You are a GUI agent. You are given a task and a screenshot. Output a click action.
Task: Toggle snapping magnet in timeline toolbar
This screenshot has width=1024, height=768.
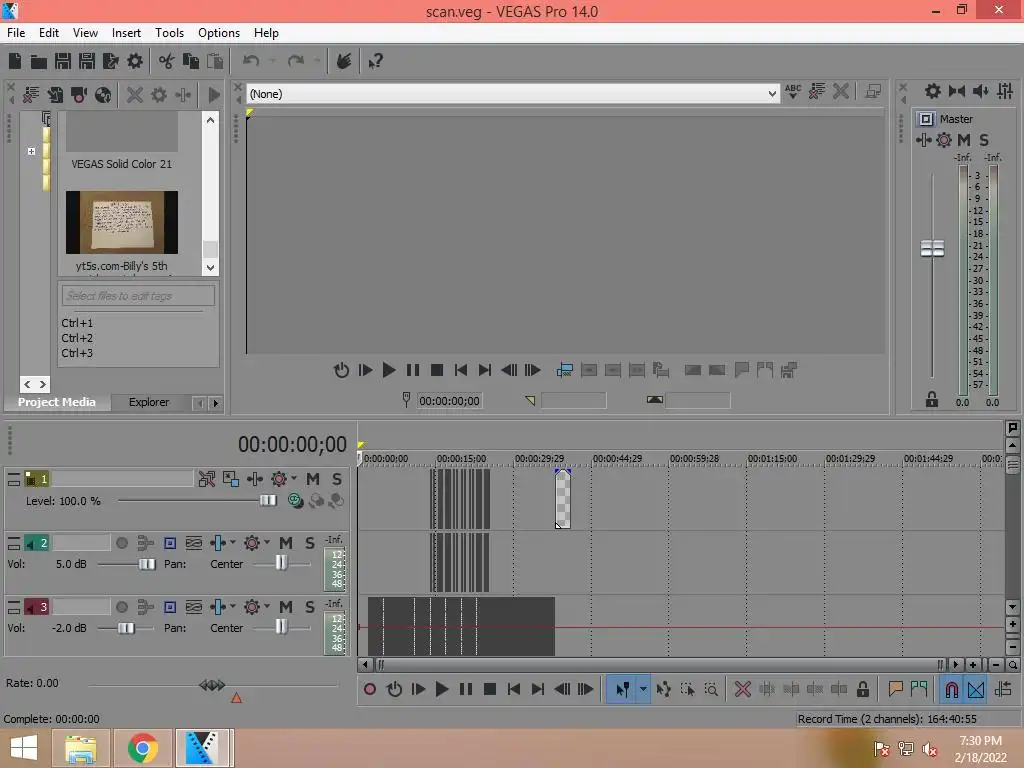(x=952, y=689)
